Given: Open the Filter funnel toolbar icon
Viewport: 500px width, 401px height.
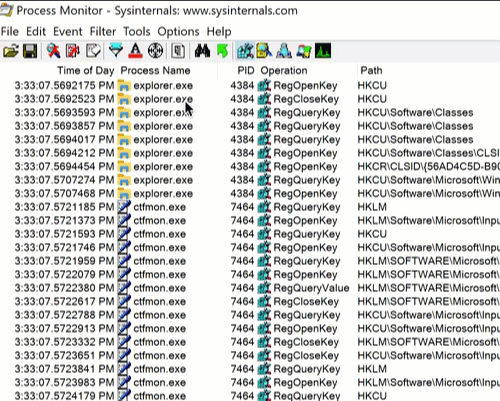Looking at the screenshot, I should (x=116, y=51).
